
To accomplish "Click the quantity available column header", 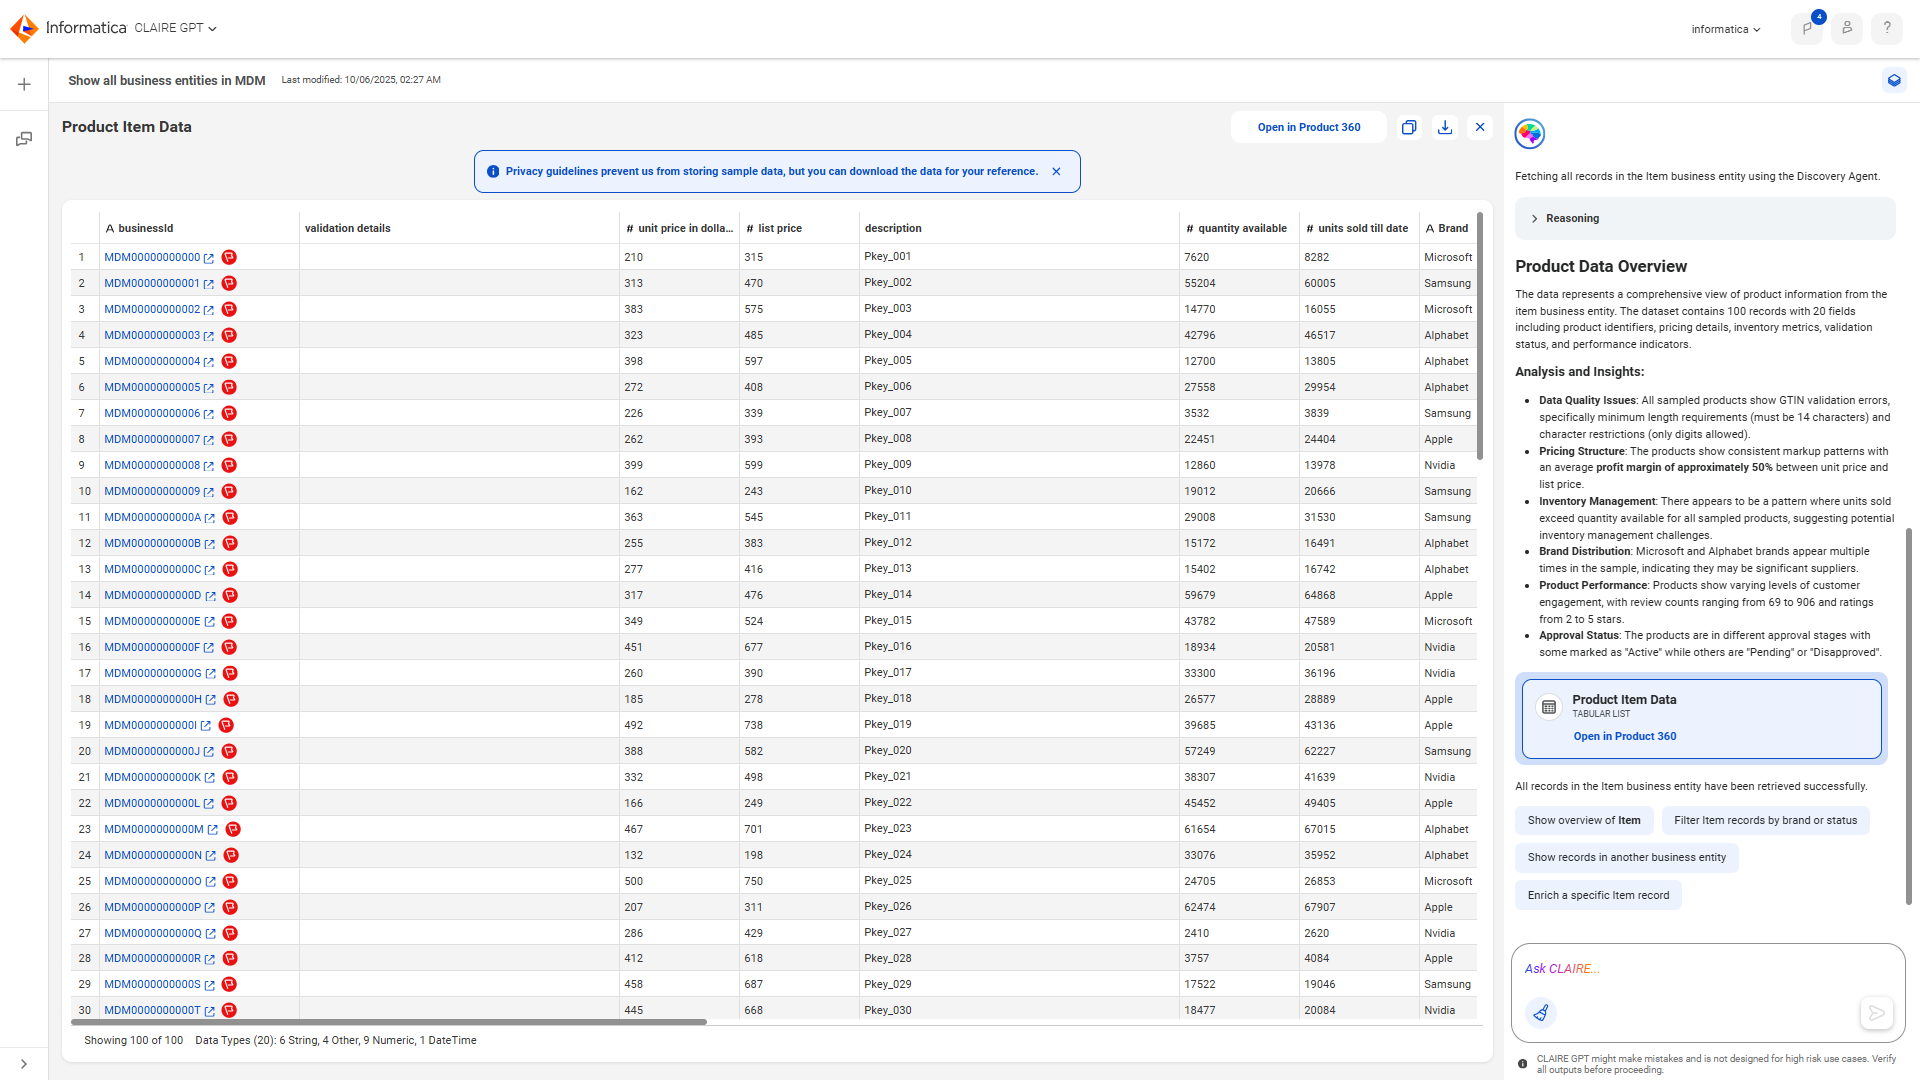I will (1239, 228).
